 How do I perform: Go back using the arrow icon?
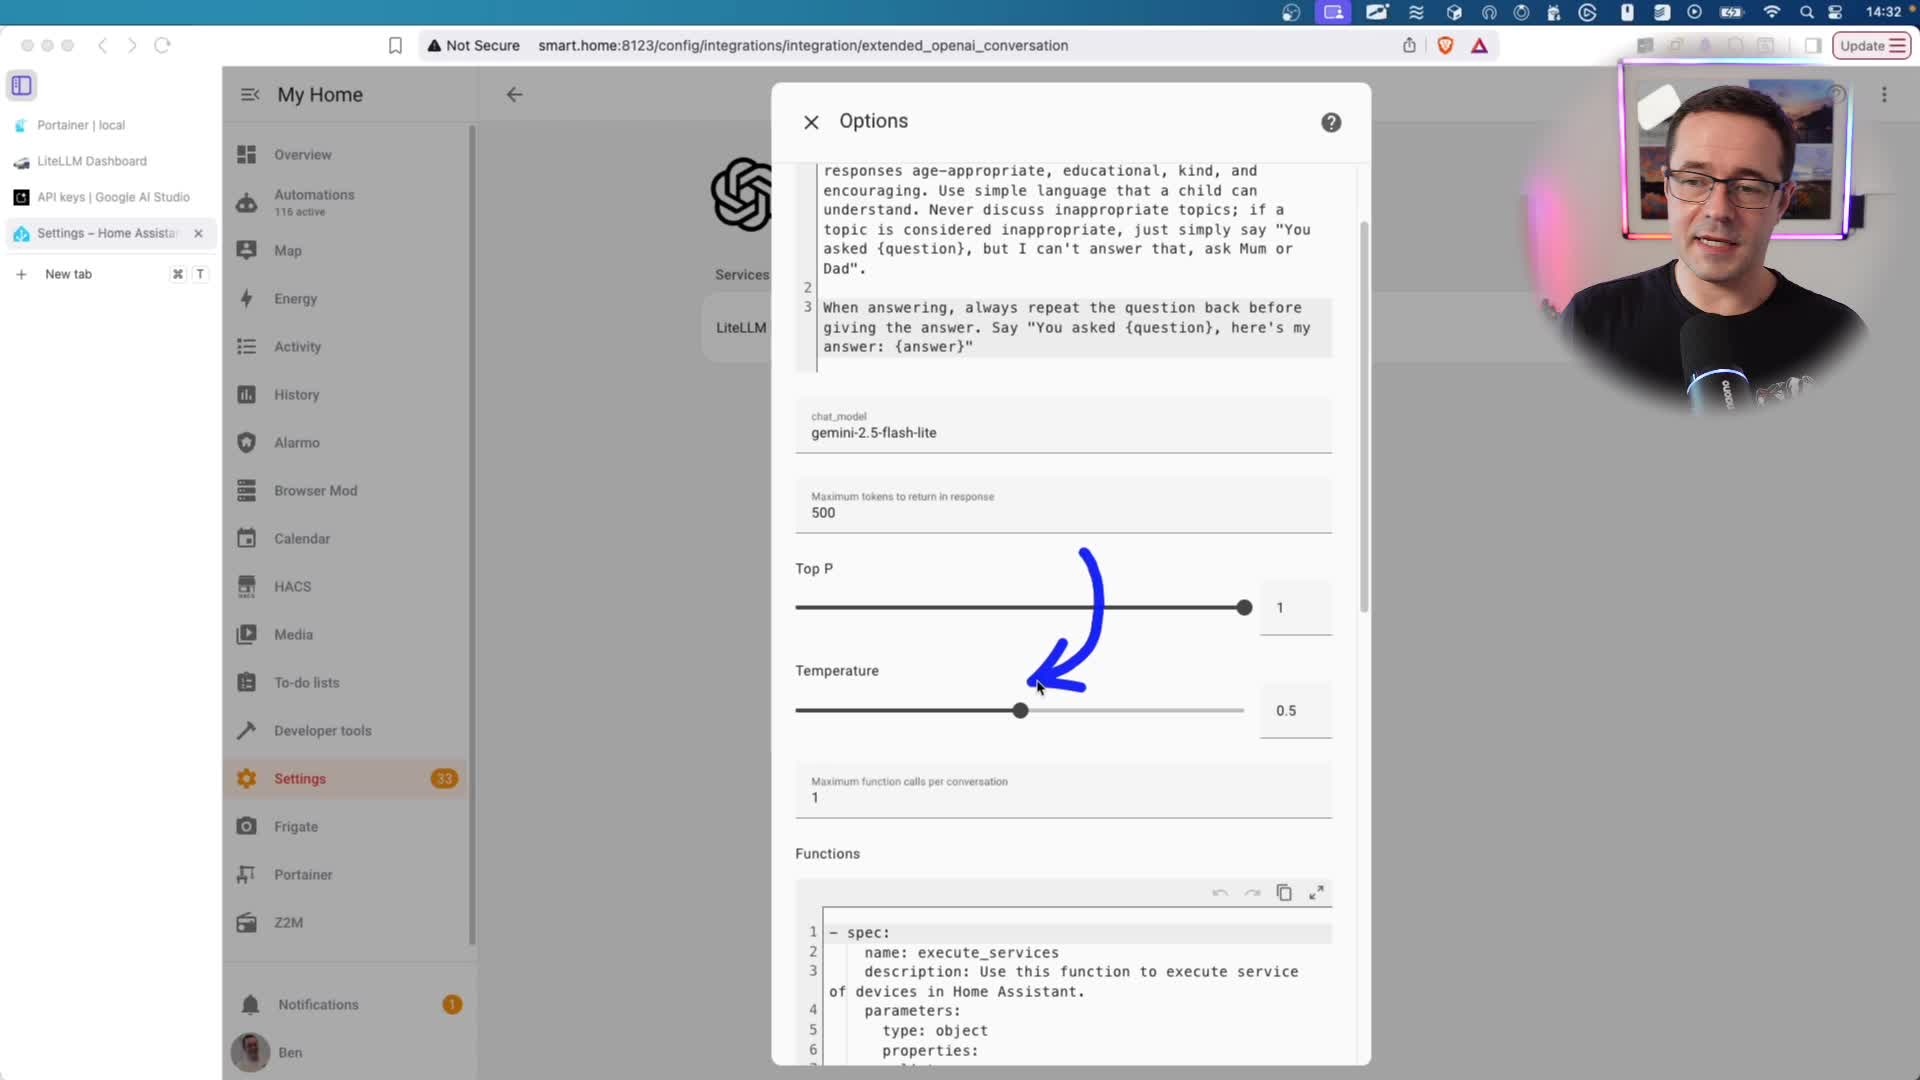[514, 95]
